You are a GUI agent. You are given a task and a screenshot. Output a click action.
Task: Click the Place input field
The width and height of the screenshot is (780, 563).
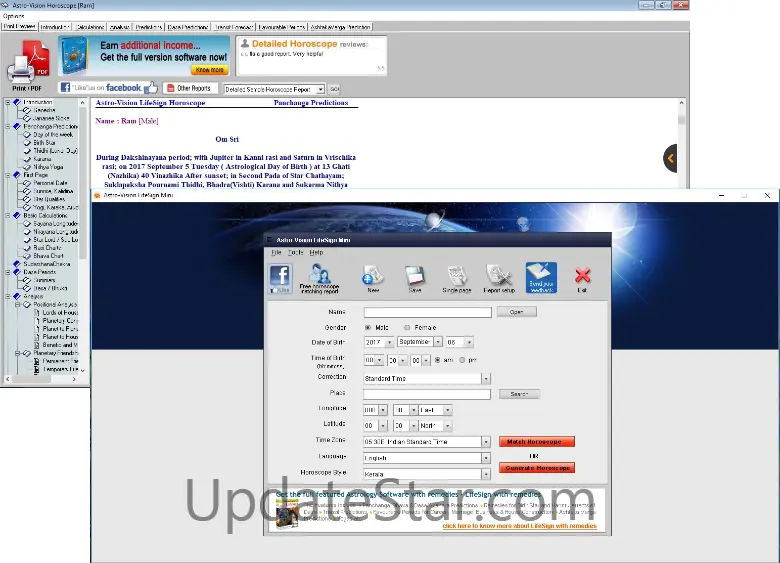tap(427, 394)
